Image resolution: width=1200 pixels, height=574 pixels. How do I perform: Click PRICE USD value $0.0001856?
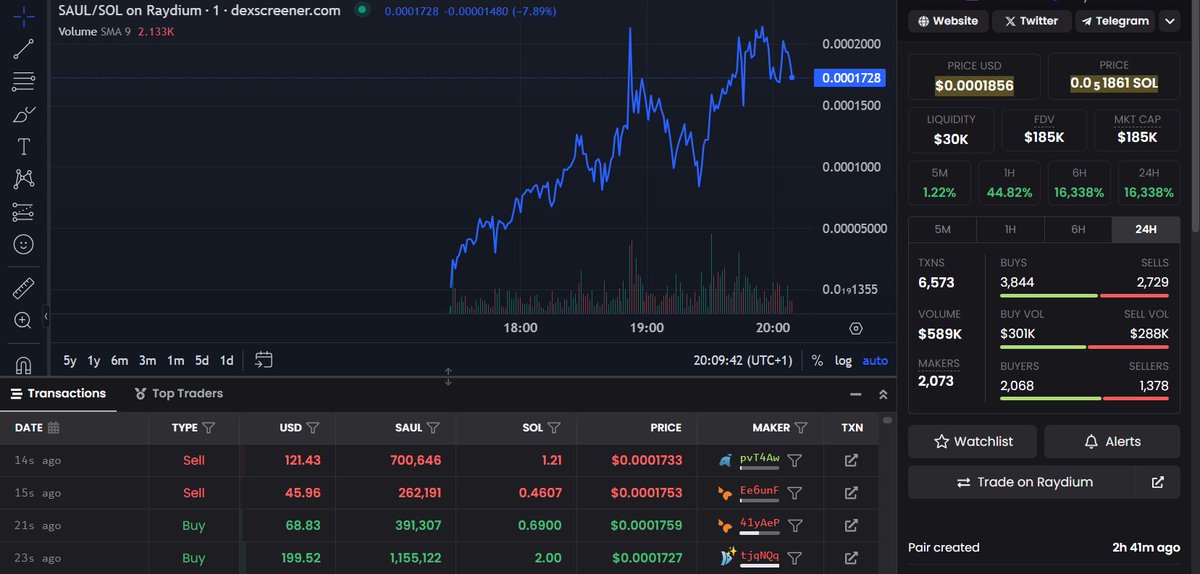(974, 85)
